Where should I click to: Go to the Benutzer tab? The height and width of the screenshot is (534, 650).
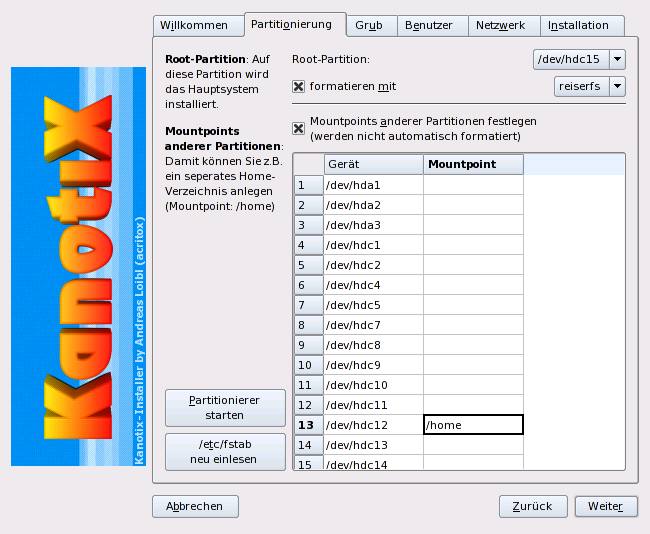433,26
